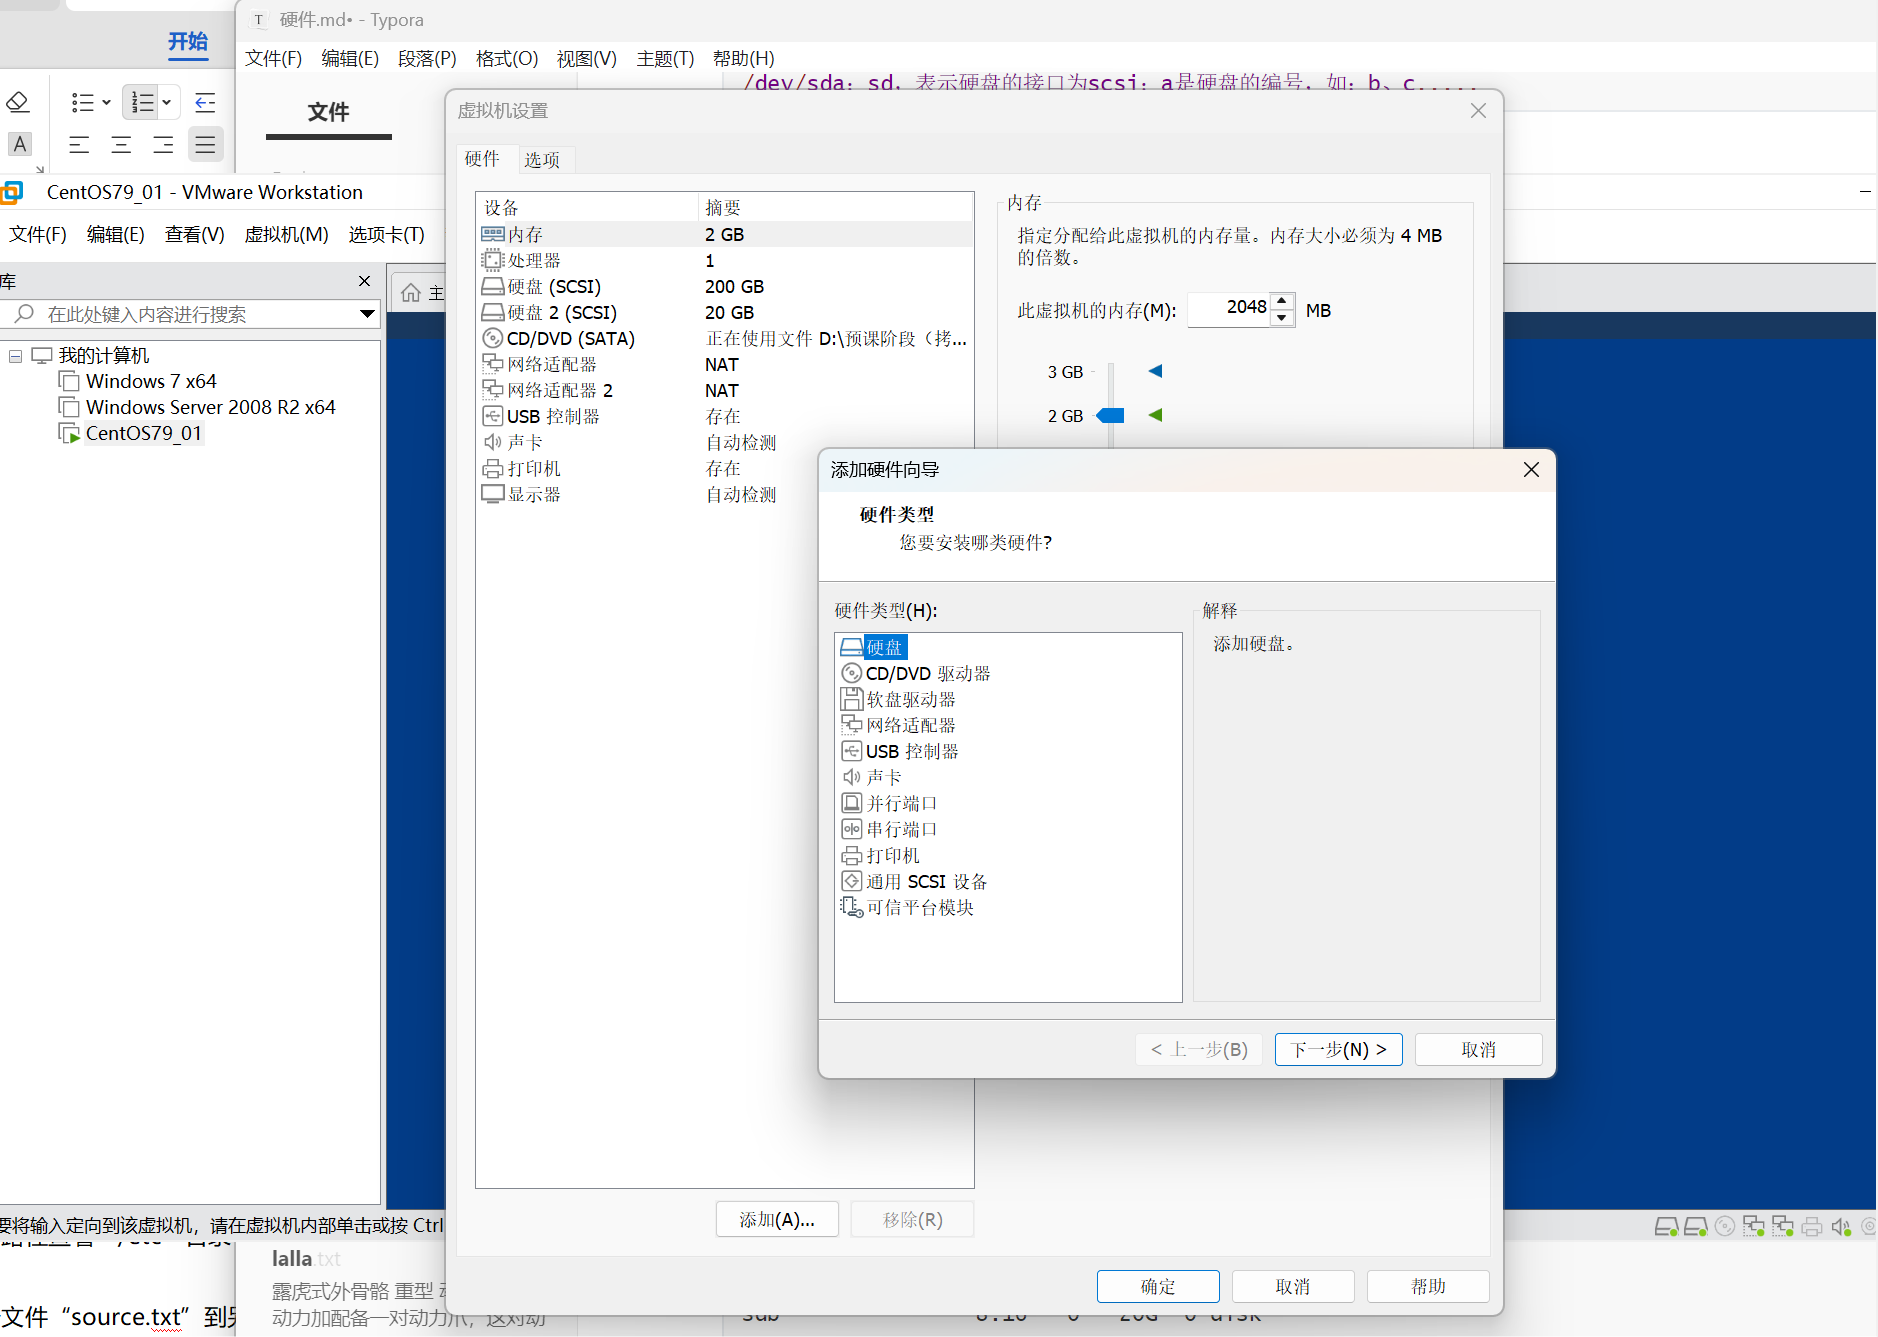Decrease memory with the spinner down arrow
1878x1337 pixels.
(x=1282, y=318)
